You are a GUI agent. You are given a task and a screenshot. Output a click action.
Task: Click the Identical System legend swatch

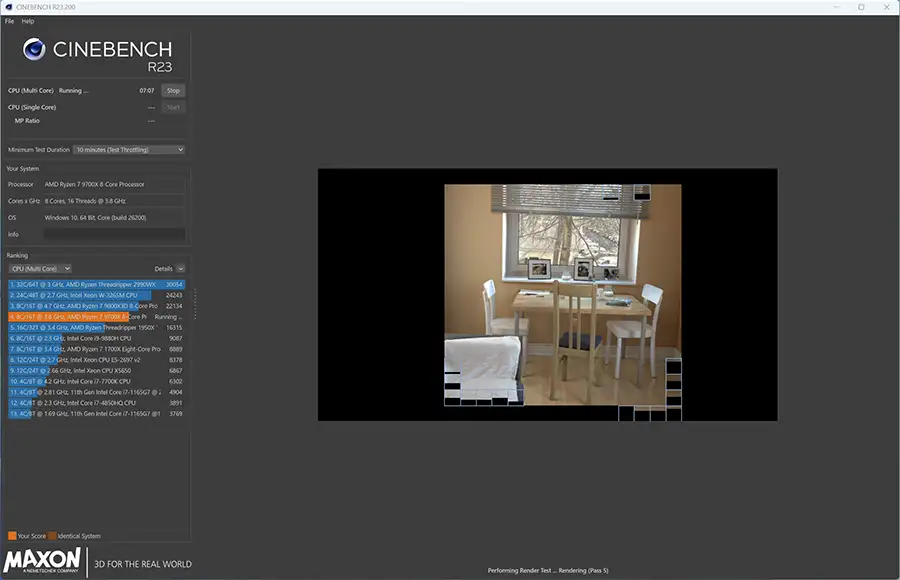coord(52,536)
